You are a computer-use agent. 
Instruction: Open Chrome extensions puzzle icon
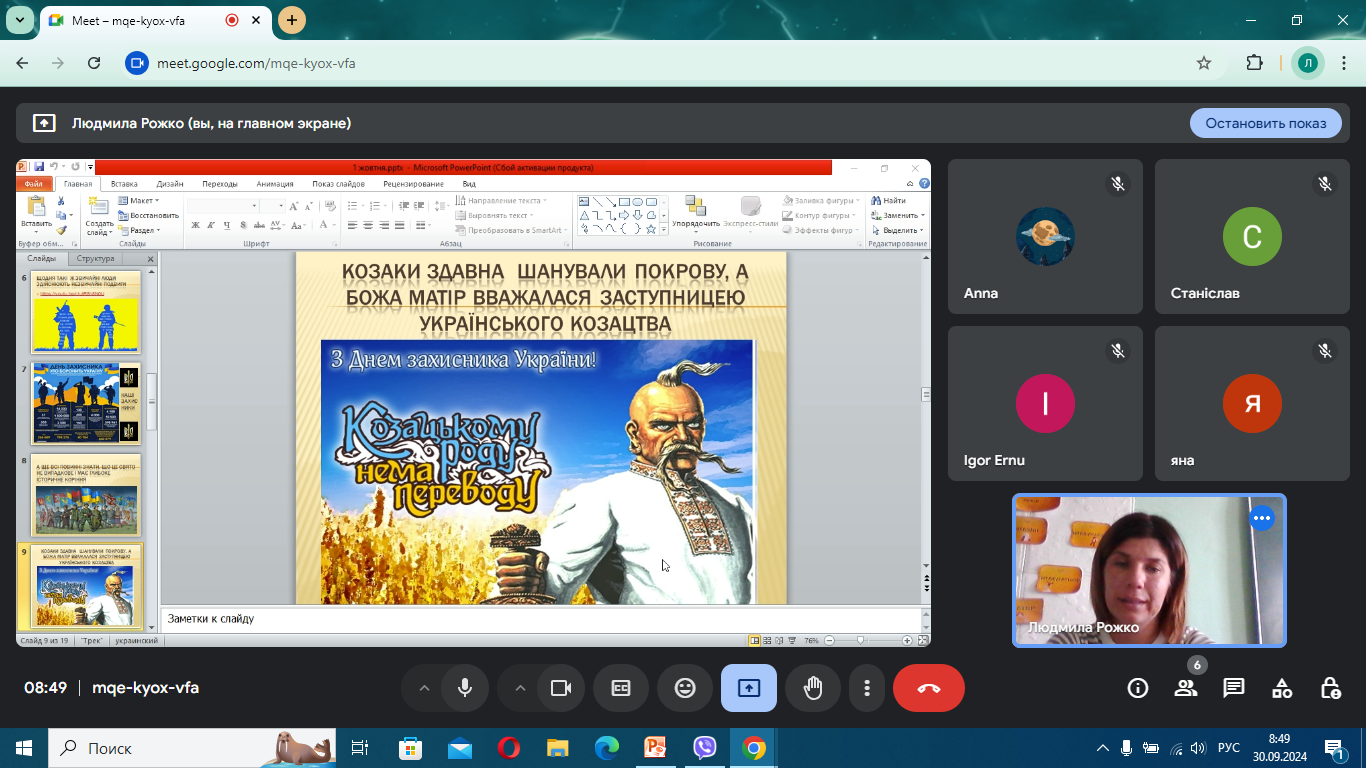coord(1254,63)
